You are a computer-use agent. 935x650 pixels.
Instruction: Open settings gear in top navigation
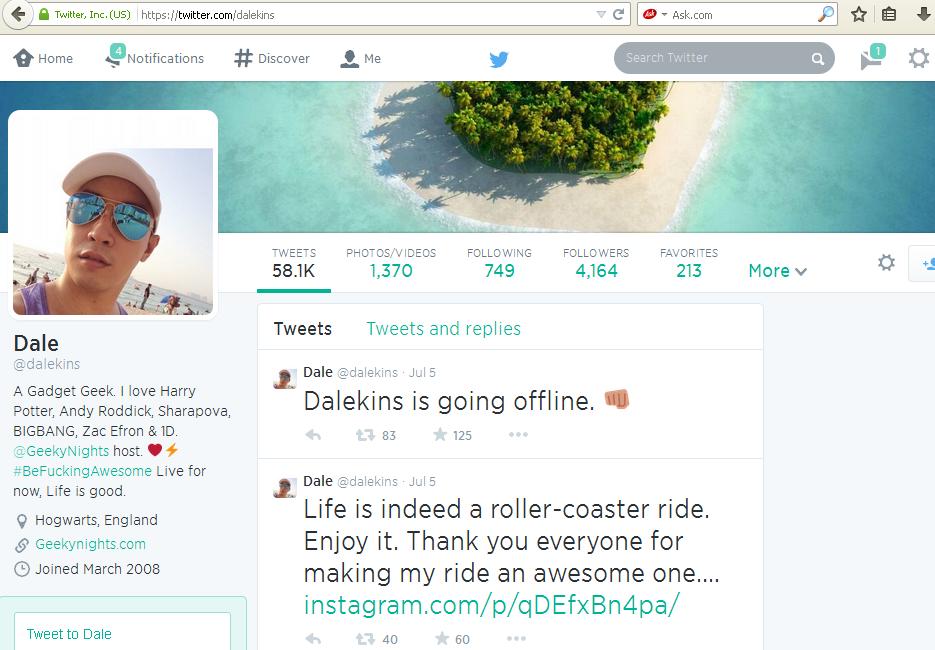point(919,58)
